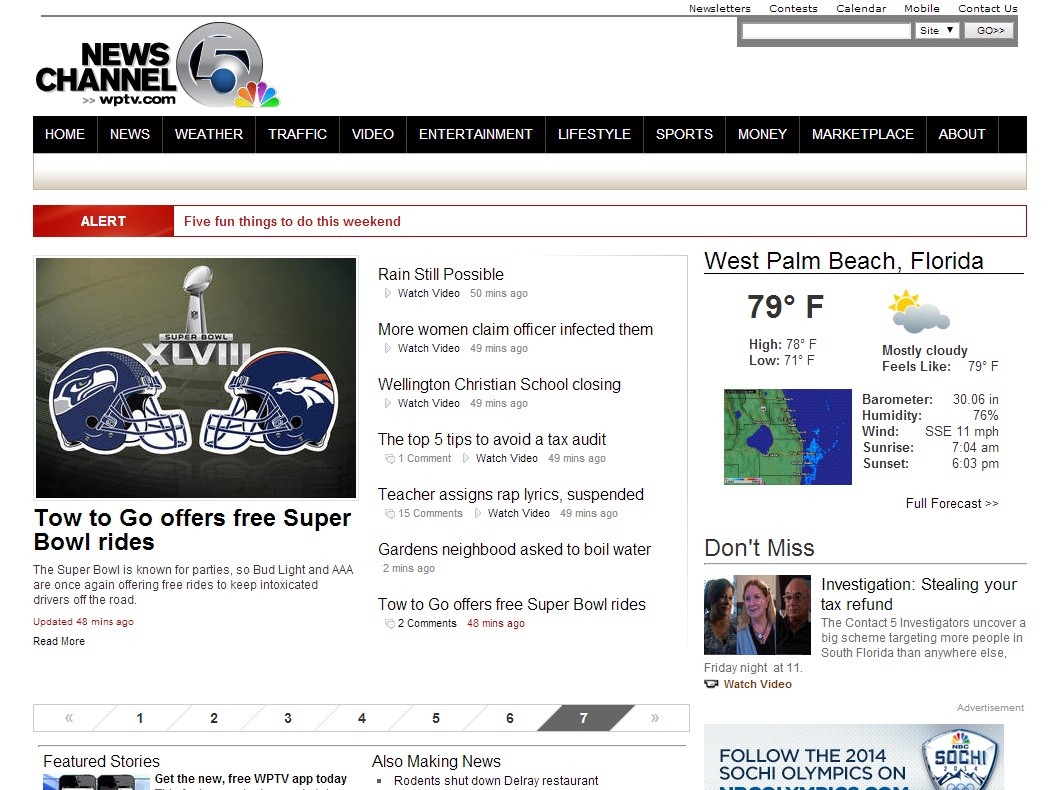Click Read More under Super Bowl story
Viewport: 1052px width, 790px height.
point(59,641)
